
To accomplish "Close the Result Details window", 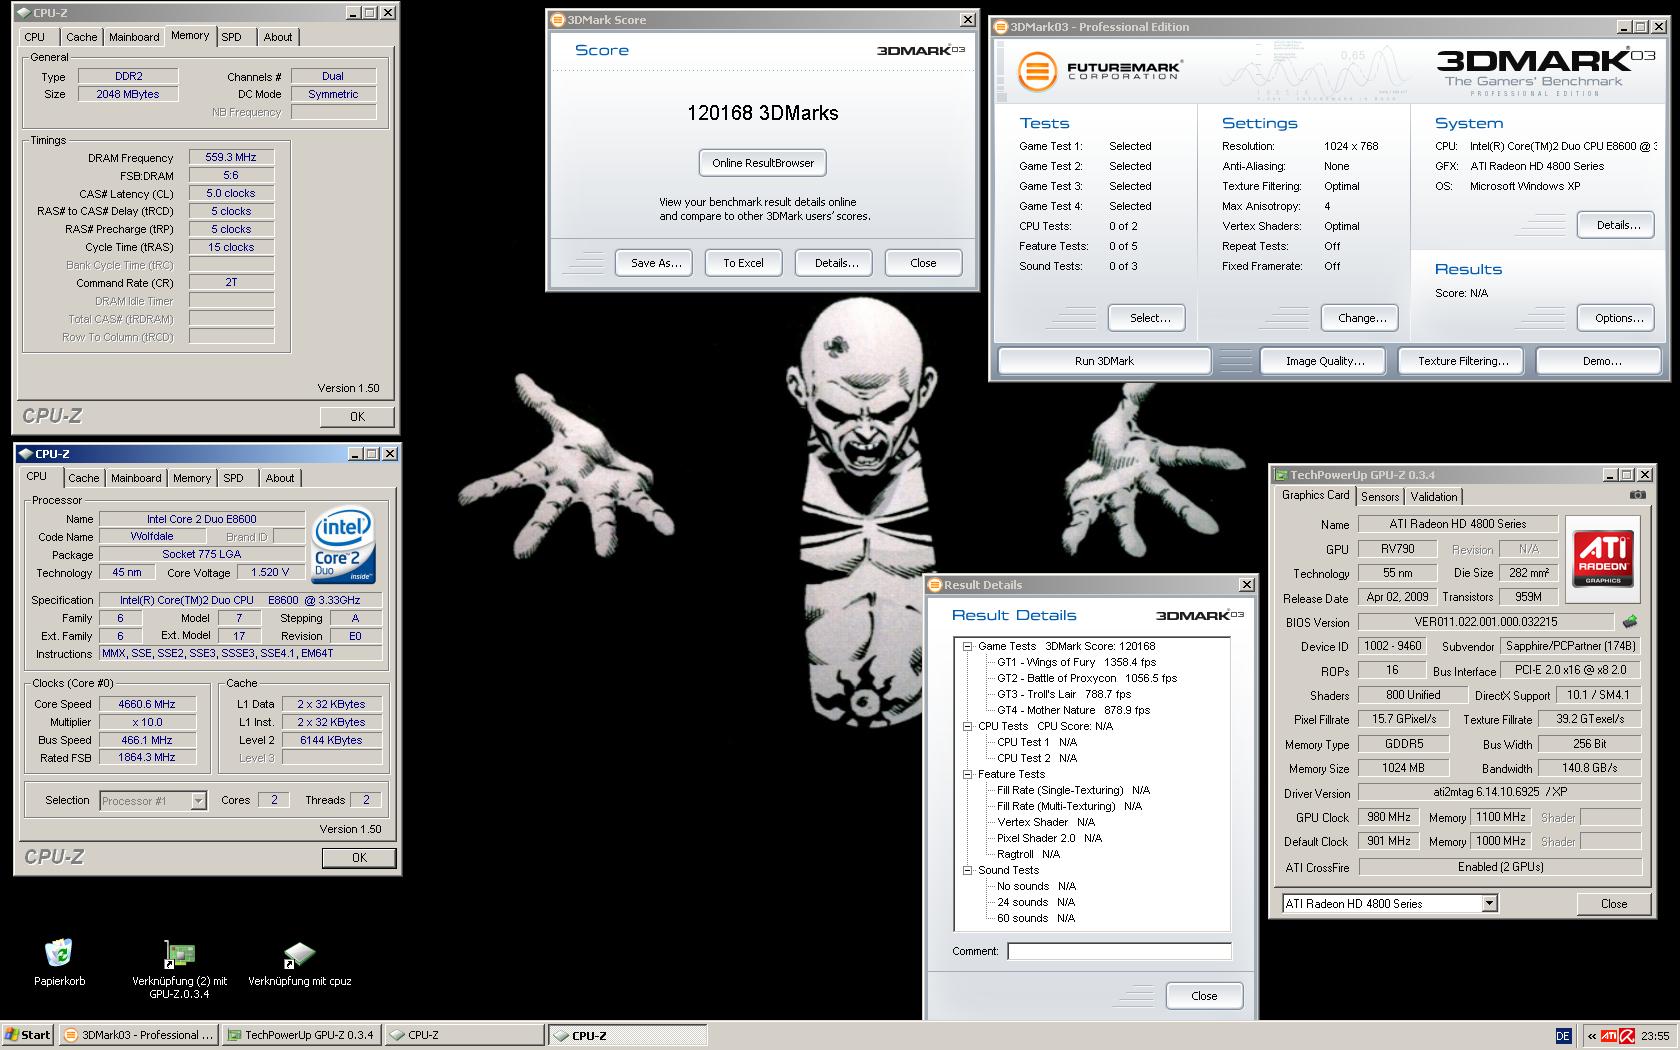I will pyautogui.click(x=1246, y=585).
